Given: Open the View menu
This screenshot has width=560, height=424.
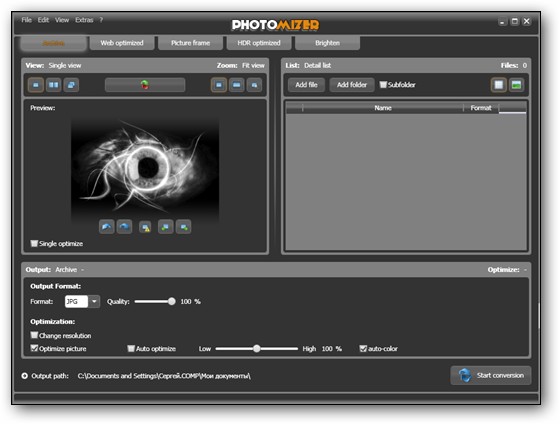Looking at the screenshot, I should [x=62, y=20].
